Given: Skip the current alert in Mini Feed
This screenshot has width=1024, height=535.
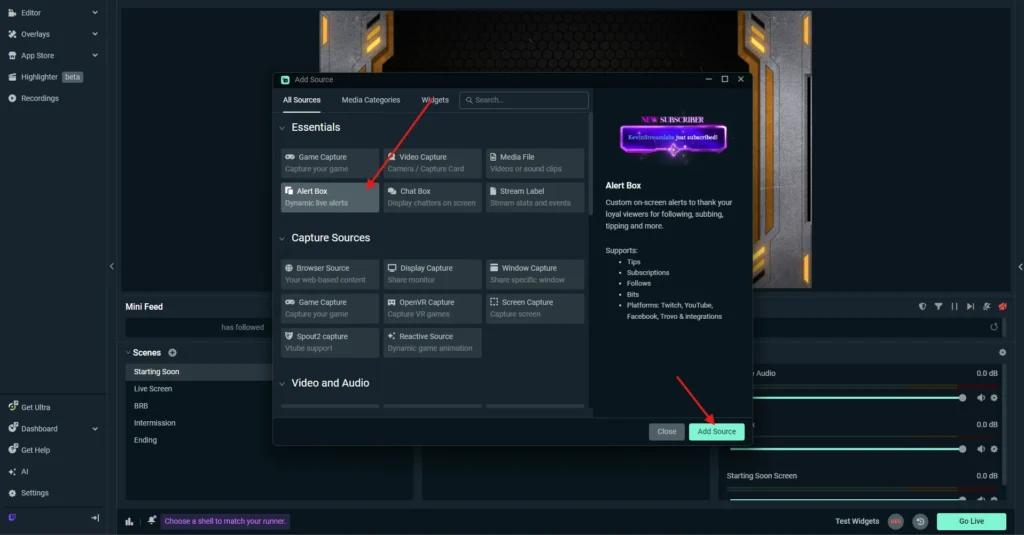Looking at the screenshot, I should (970, 306).
